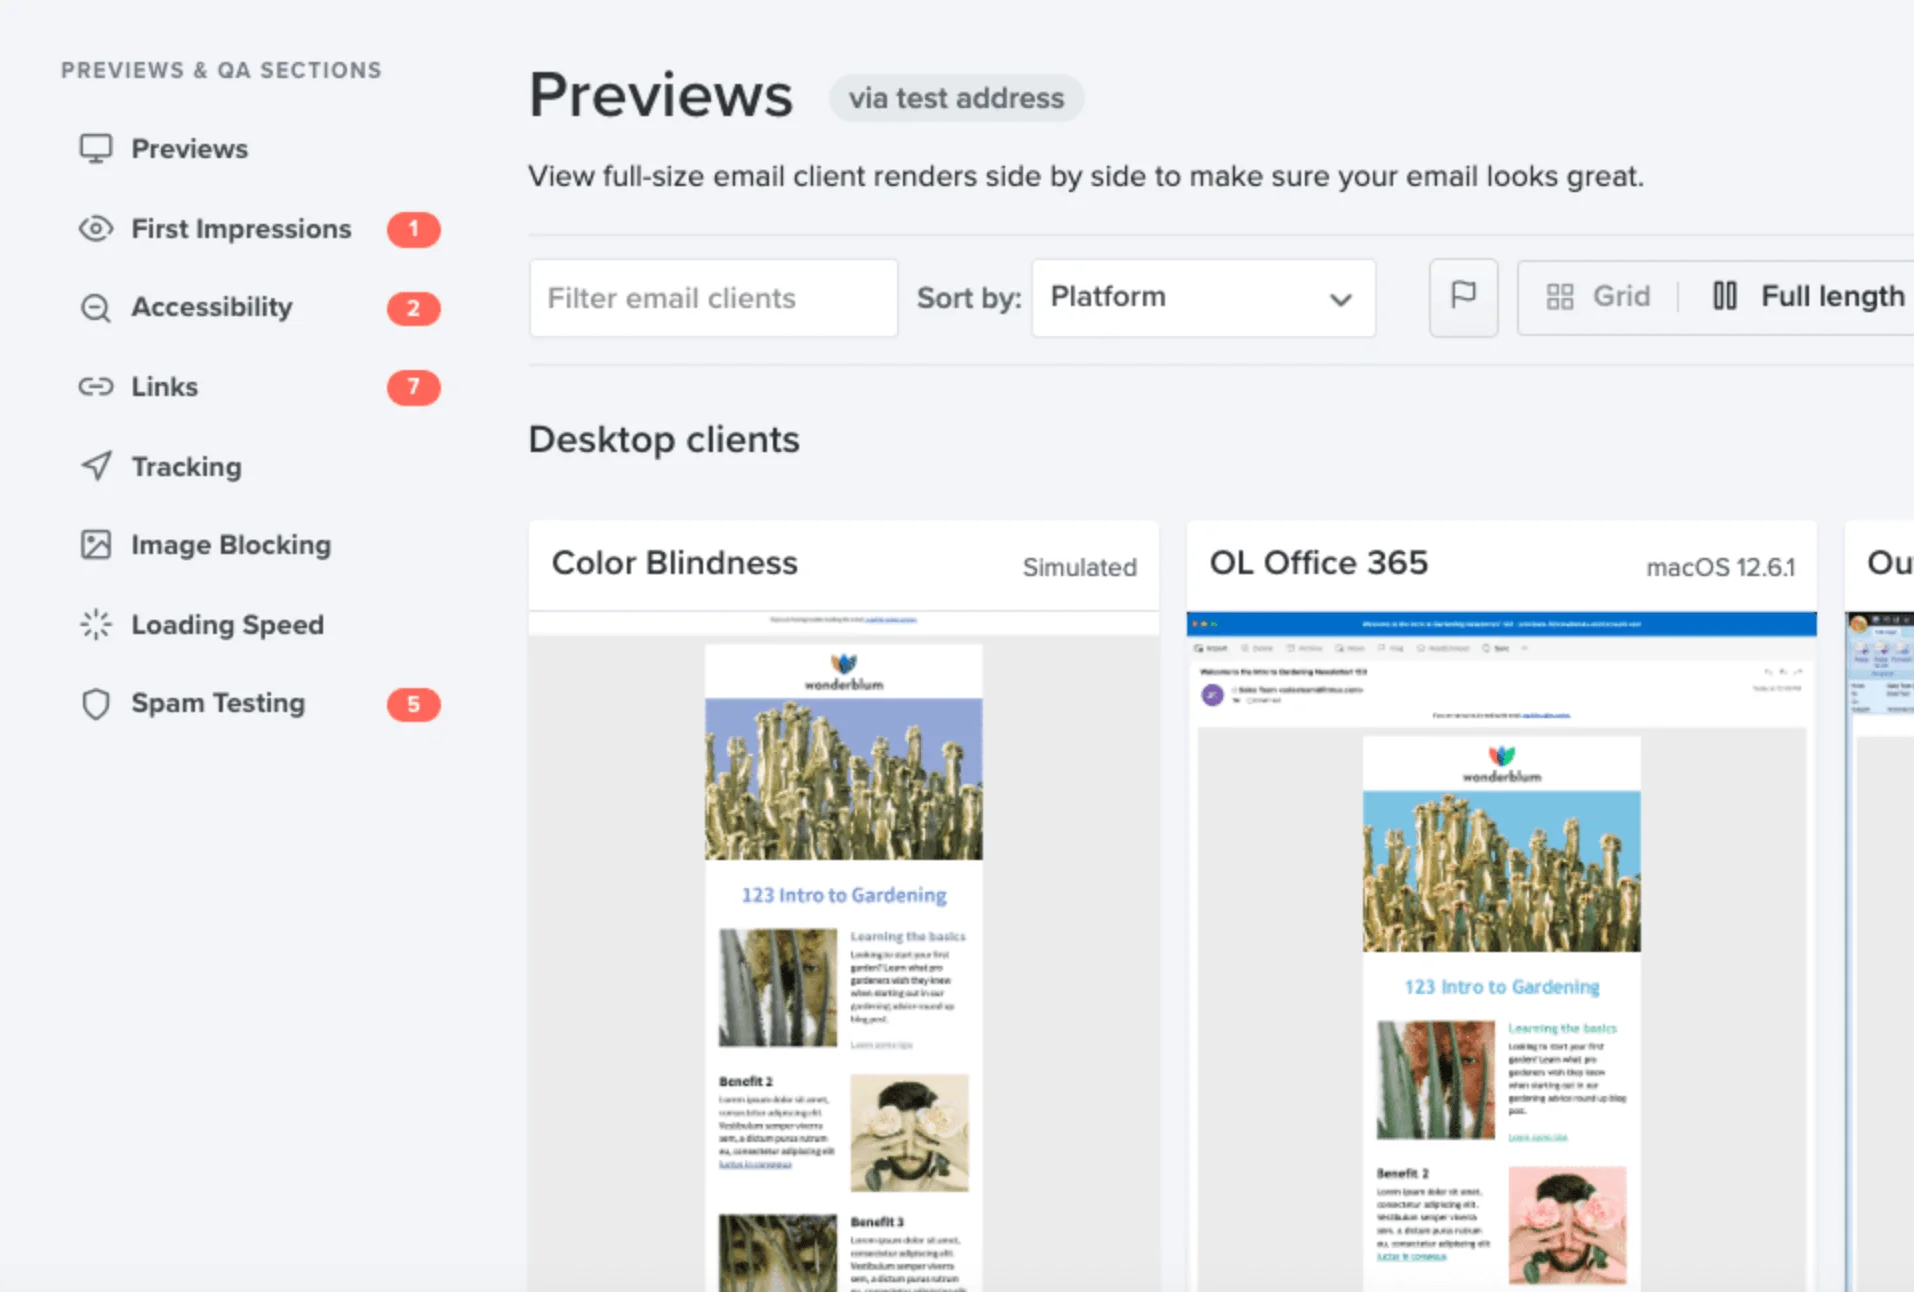Click the Links badge showing 7
Image resolution: width=1914 pixels, height=1292 pixels.
click(414, 387)
